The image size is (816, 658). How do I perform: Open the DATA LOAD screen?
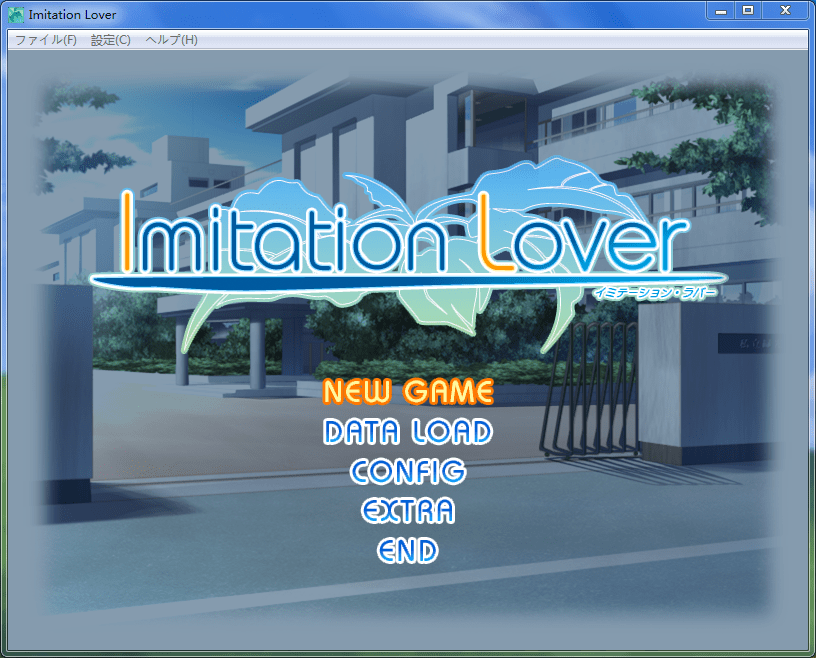point(408,432)
